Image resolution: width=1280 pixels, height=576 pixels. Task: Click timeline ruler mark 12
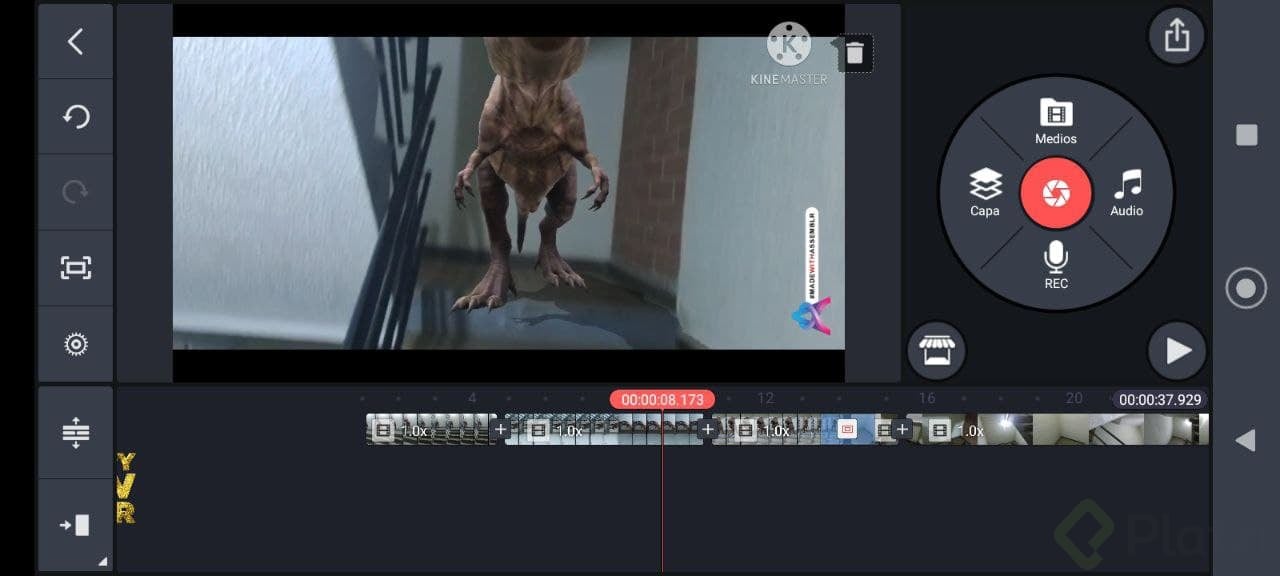pos(765,398)
